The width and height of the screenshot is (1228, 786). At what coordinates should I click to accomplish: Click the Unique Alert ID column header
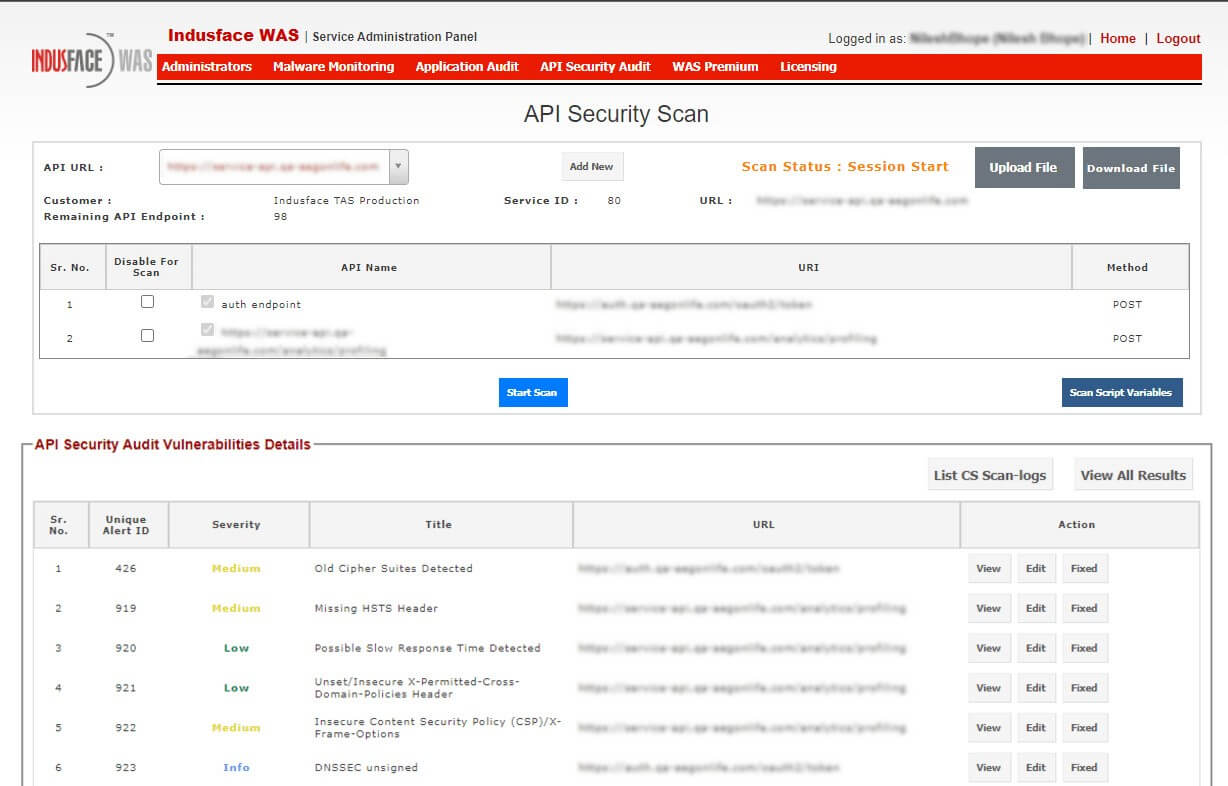(126, 525)
